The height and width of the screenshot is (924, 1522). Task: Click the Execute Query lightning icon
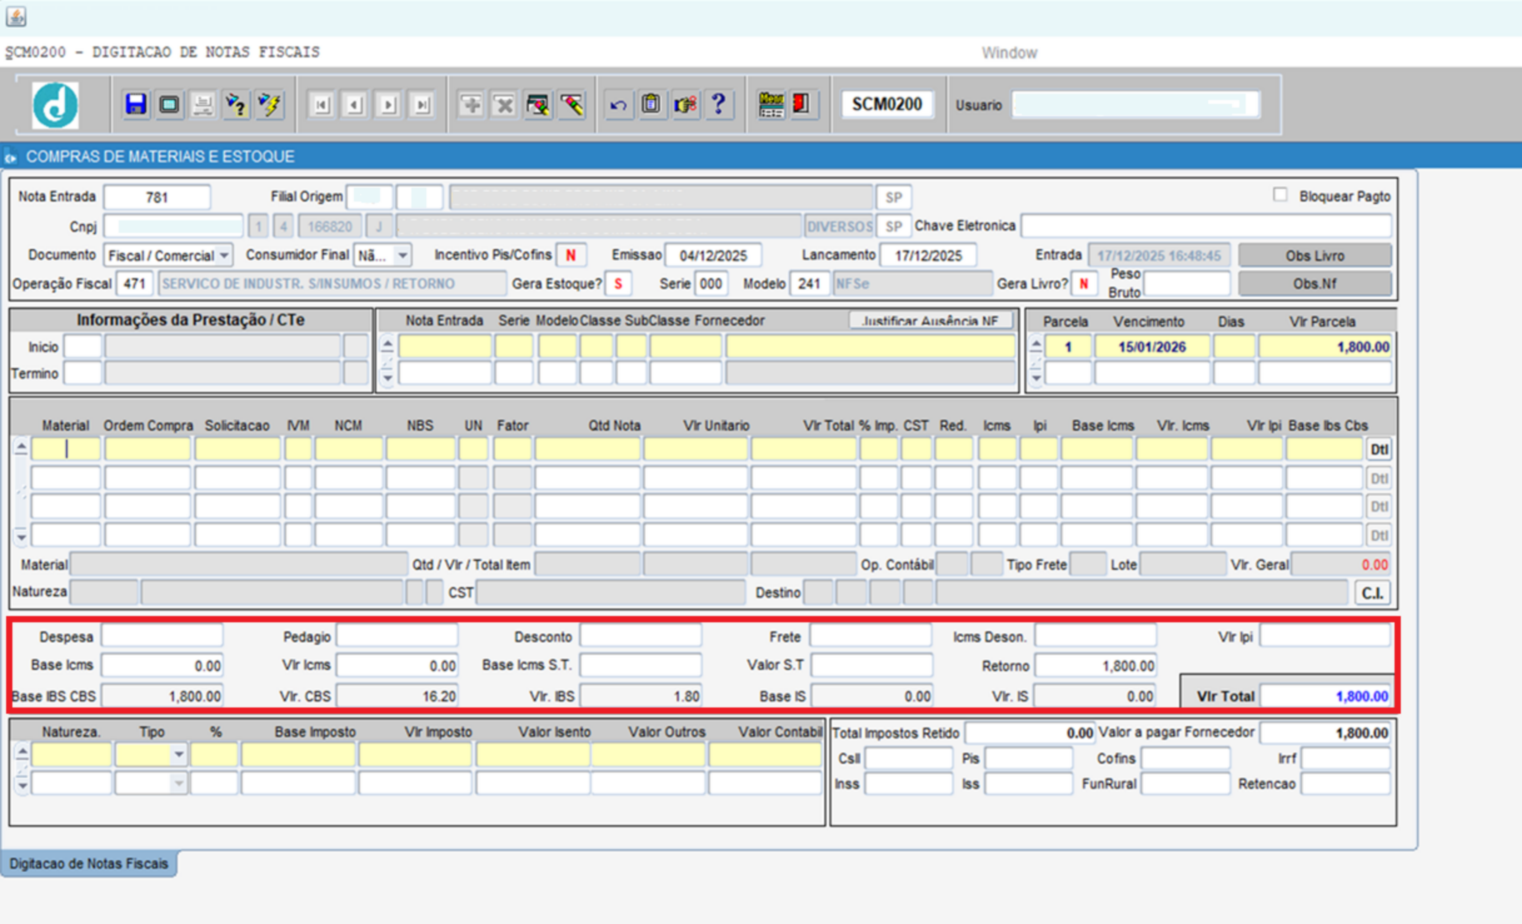point(269,104)
